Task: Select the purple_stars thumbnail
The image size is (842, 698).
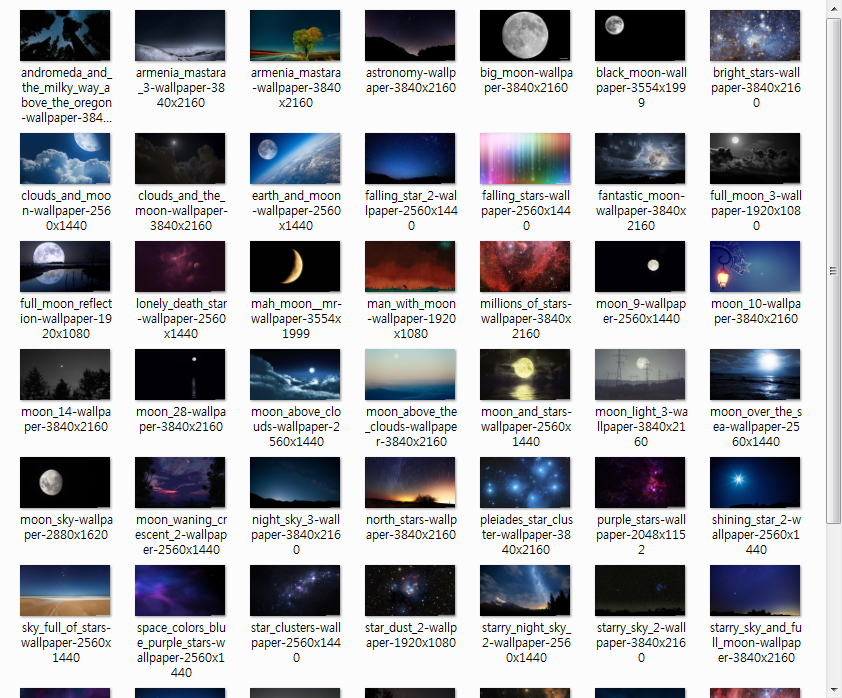Action: (x=640, y=482)
